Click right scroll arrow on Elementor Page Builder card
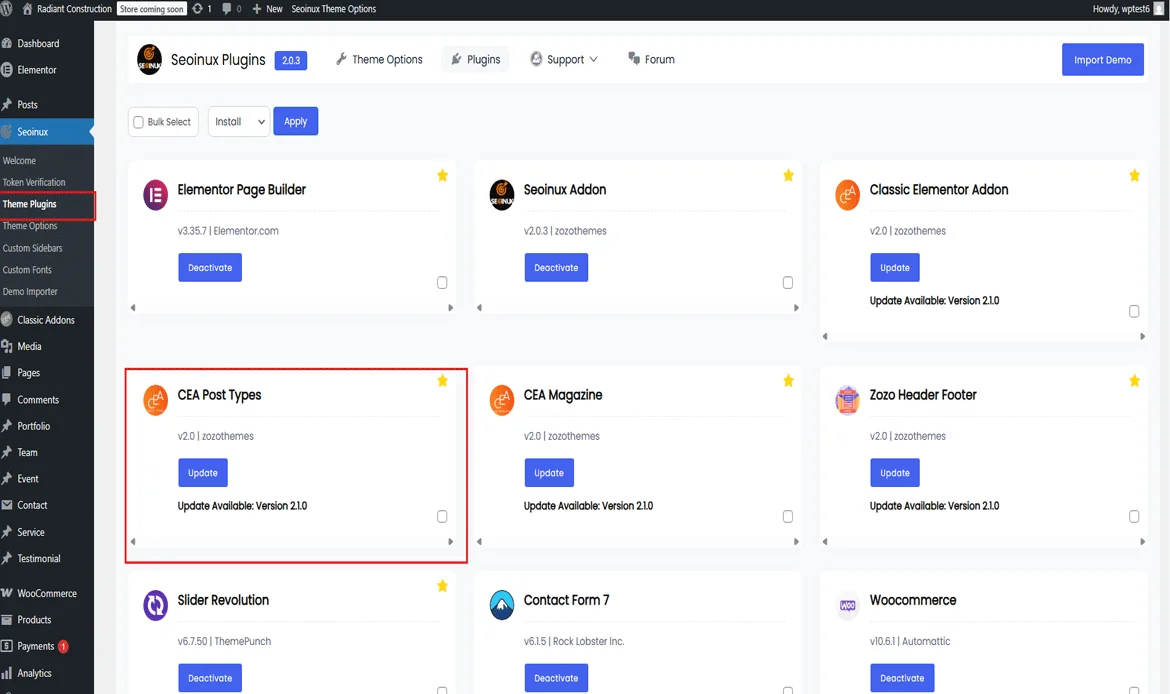Viewport: 1170px width, 694px height. click(450, 307)
